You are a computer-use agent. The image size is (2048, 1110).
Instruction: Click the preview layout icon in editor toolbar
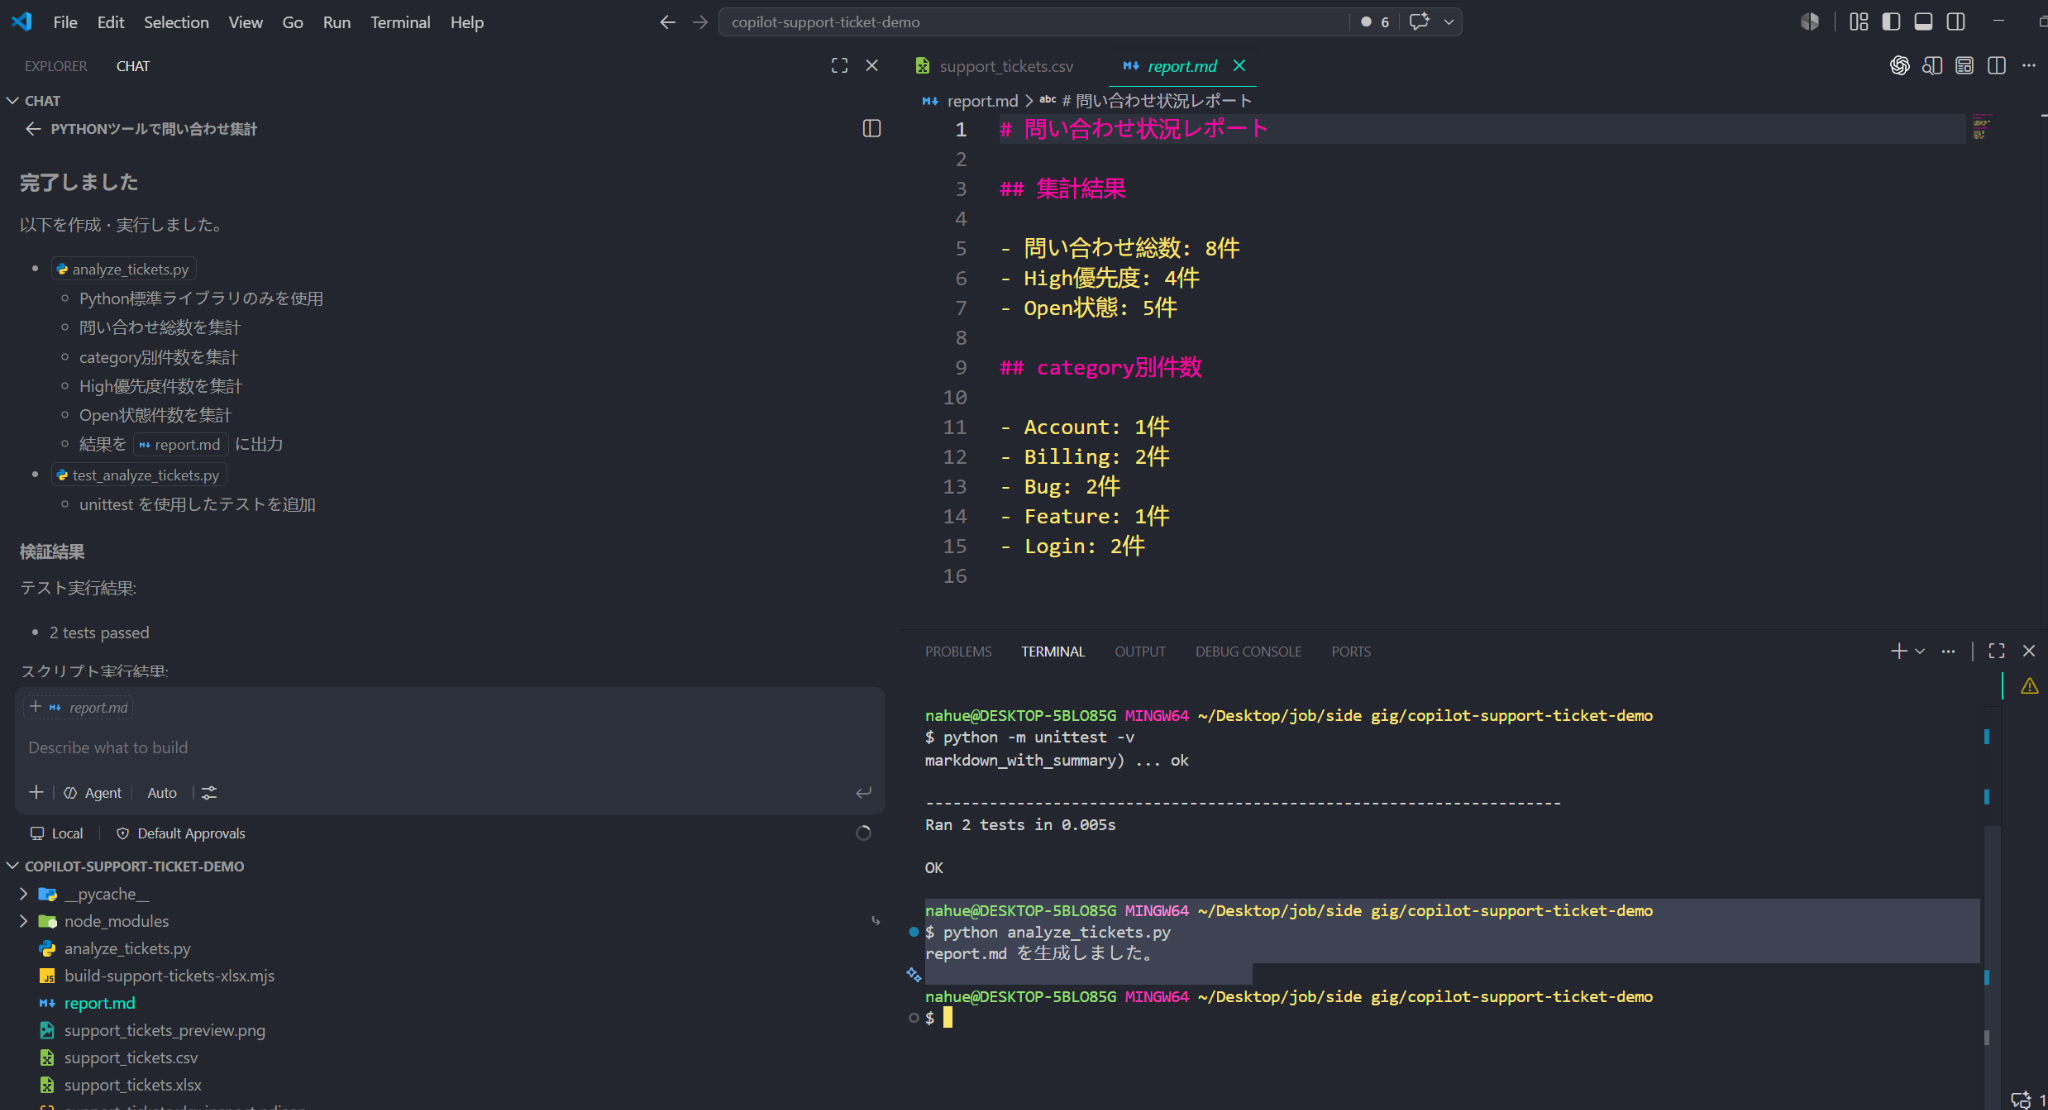1964,65
